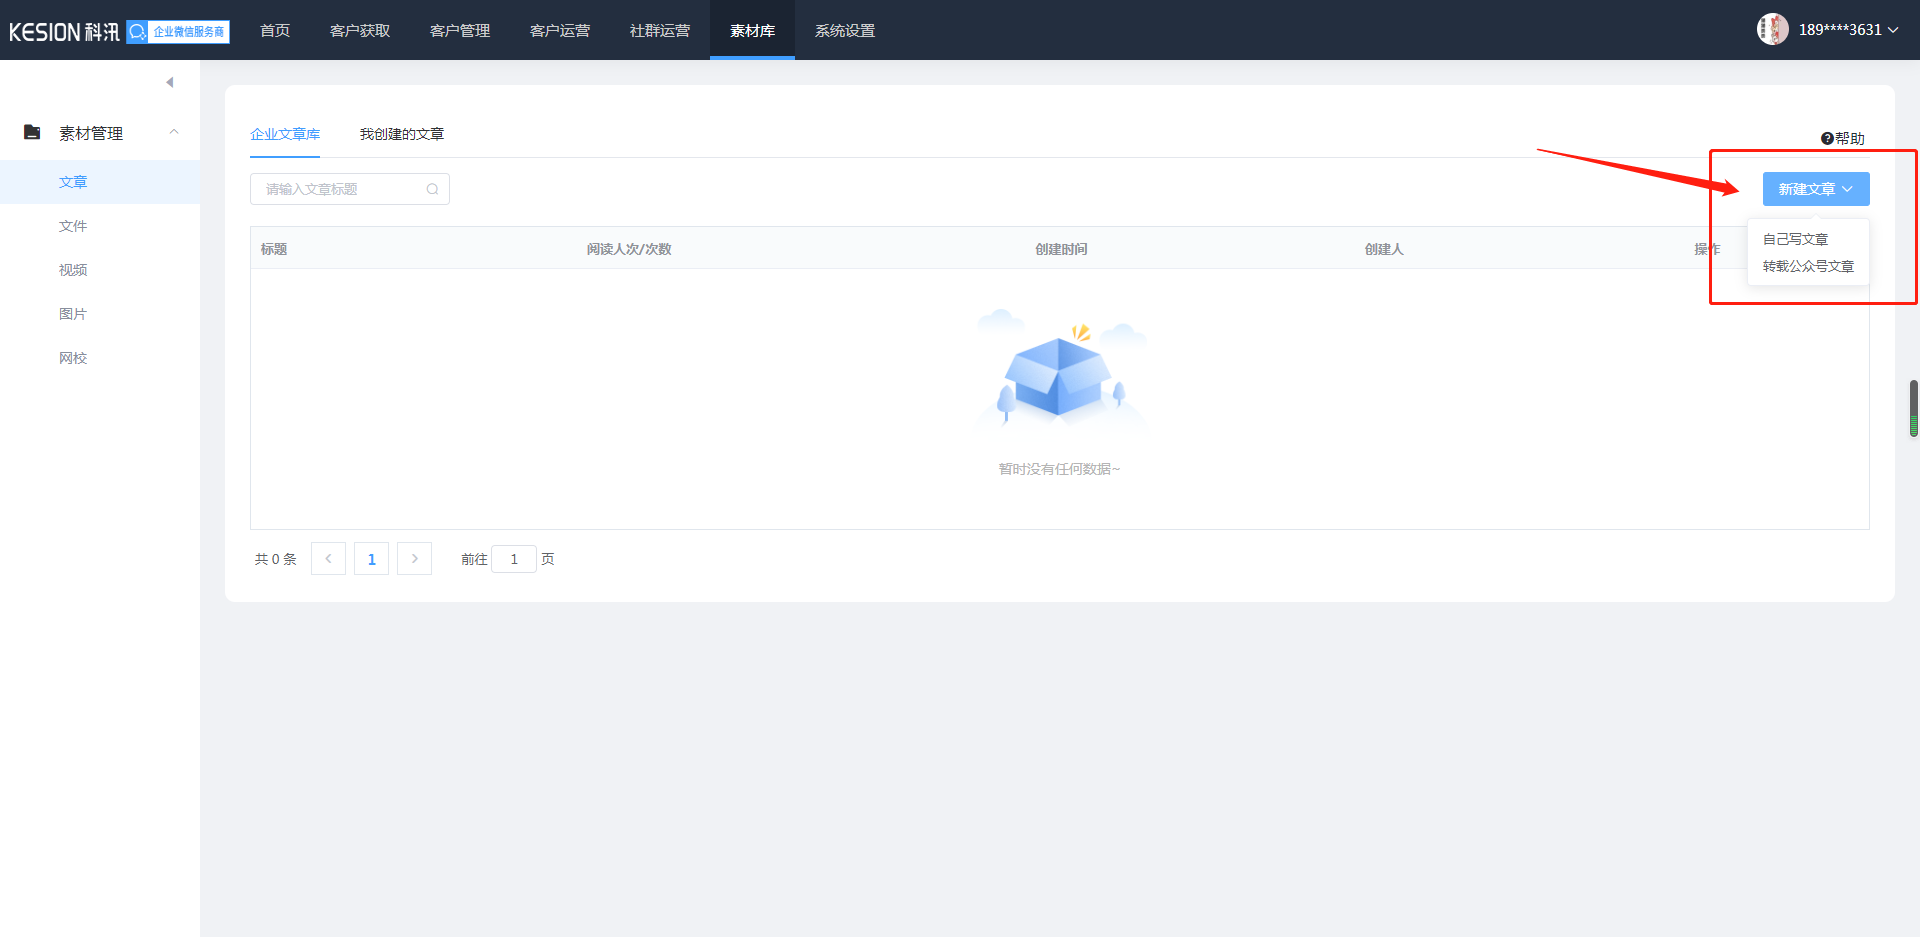This screenshot has width=1920, height=937.
Task: Click page number 1 button
Action: (x=371, y=559)
